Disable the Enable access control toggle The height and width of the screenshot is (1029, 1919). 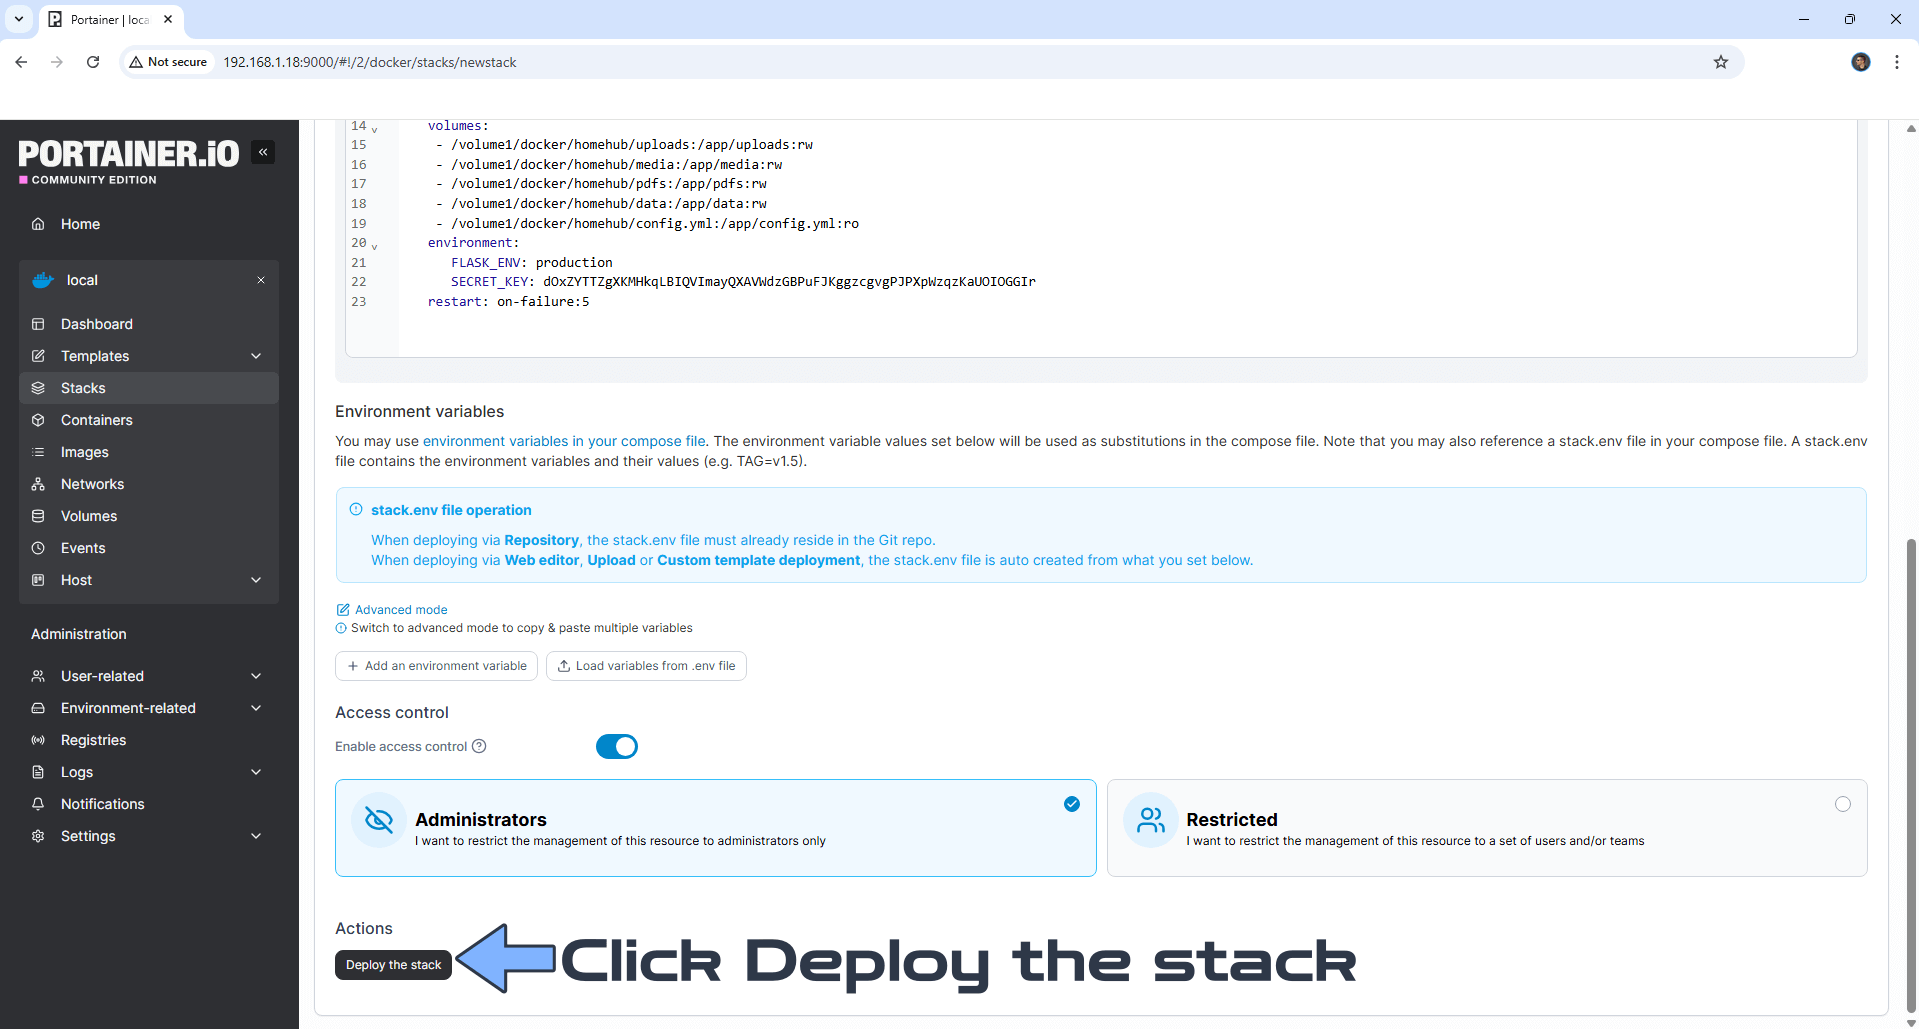pyautogui.click(x=616, y=747)
